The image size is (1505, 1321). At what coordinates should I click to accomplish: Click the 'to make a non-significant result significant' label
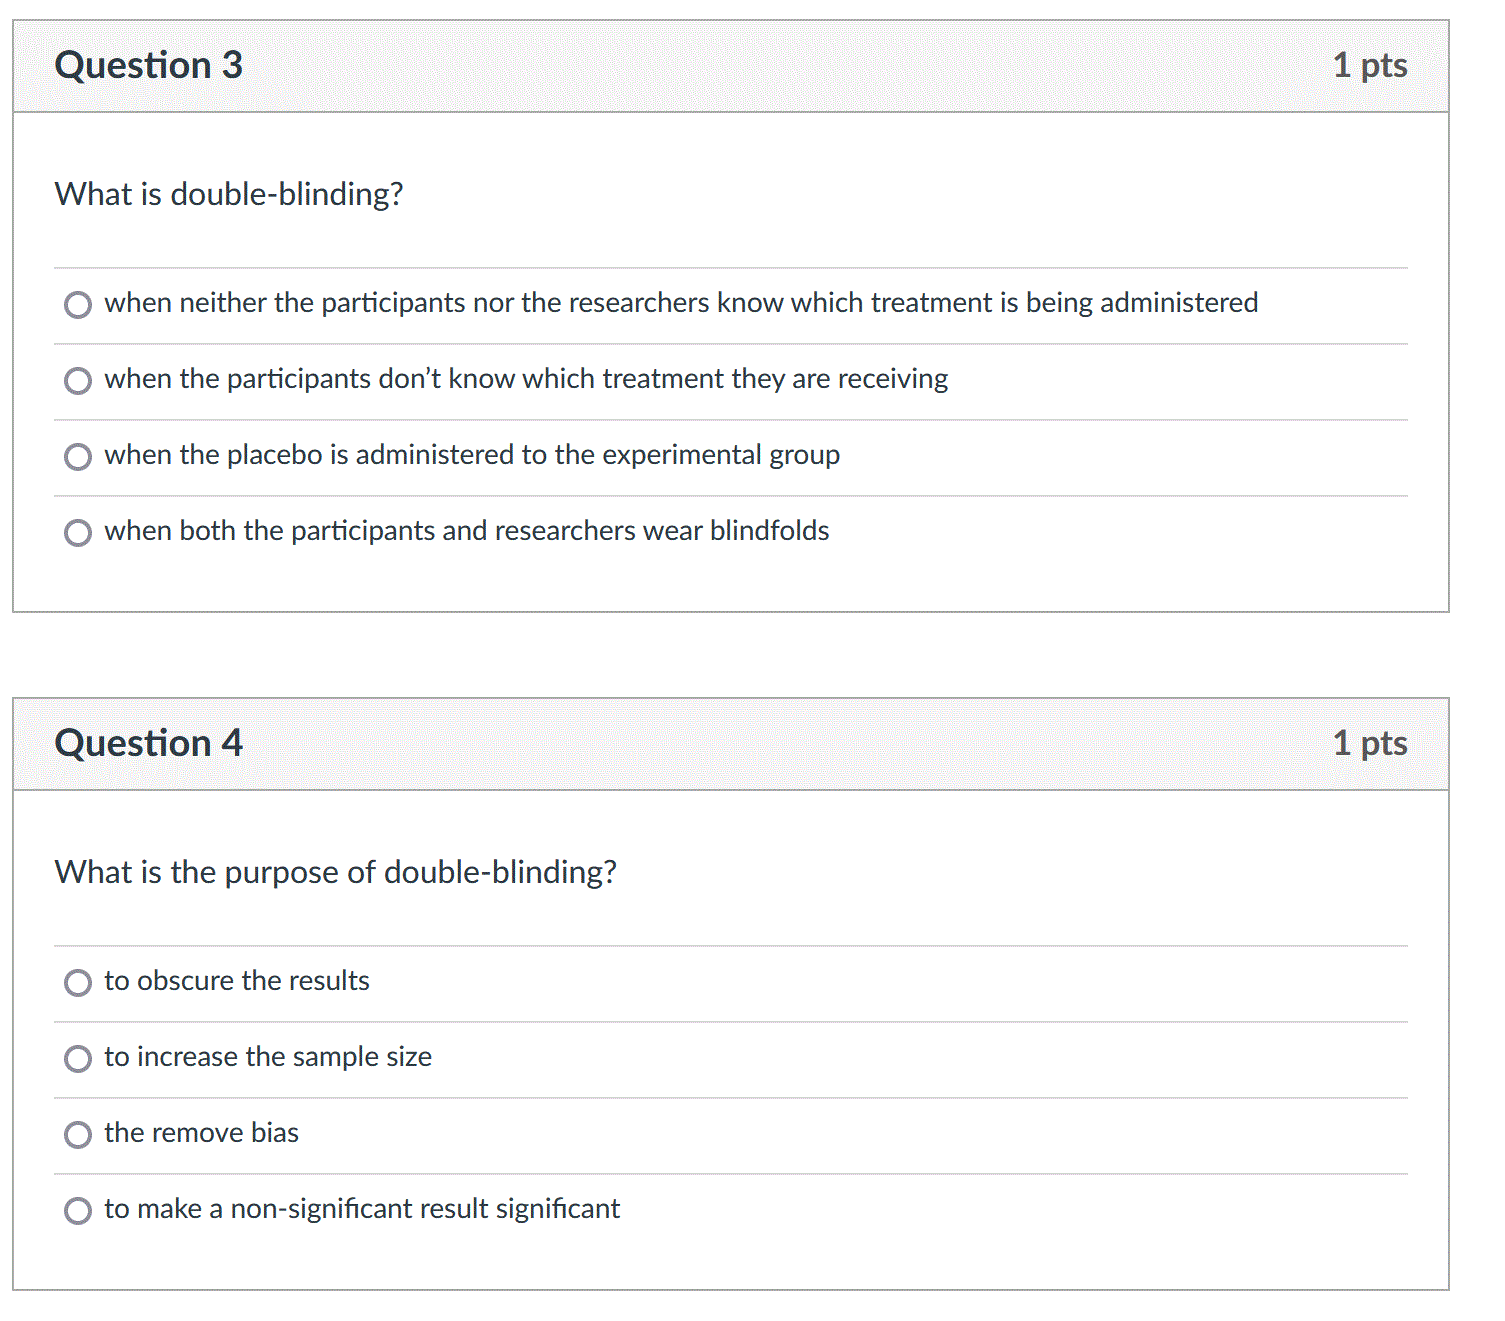pyautogui.click(x=362, y=1209)
